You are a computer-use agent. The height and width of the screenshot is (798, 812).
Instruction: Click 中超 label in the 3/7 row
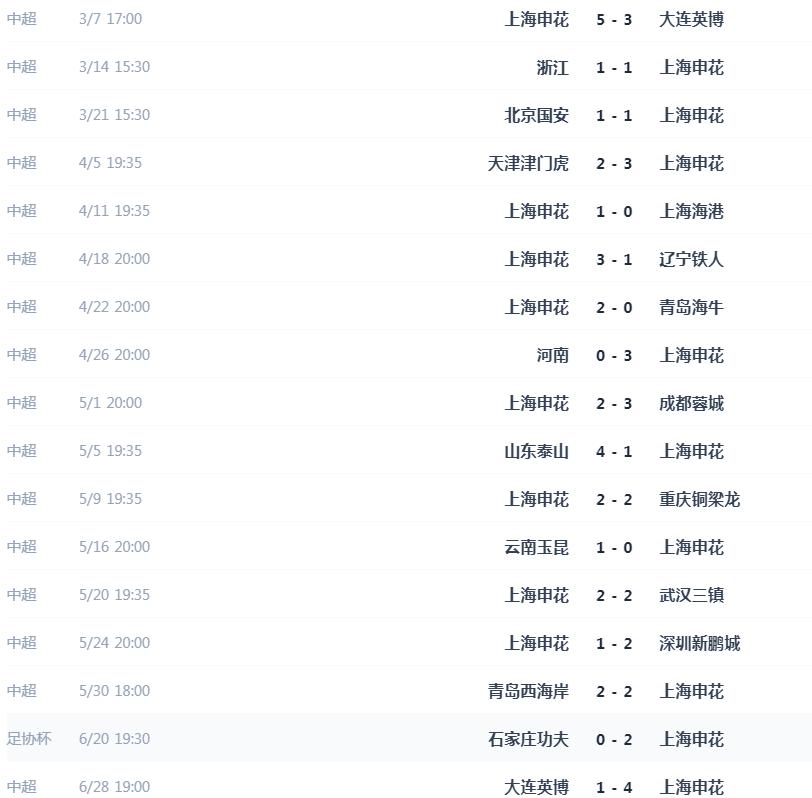[22, 19]
